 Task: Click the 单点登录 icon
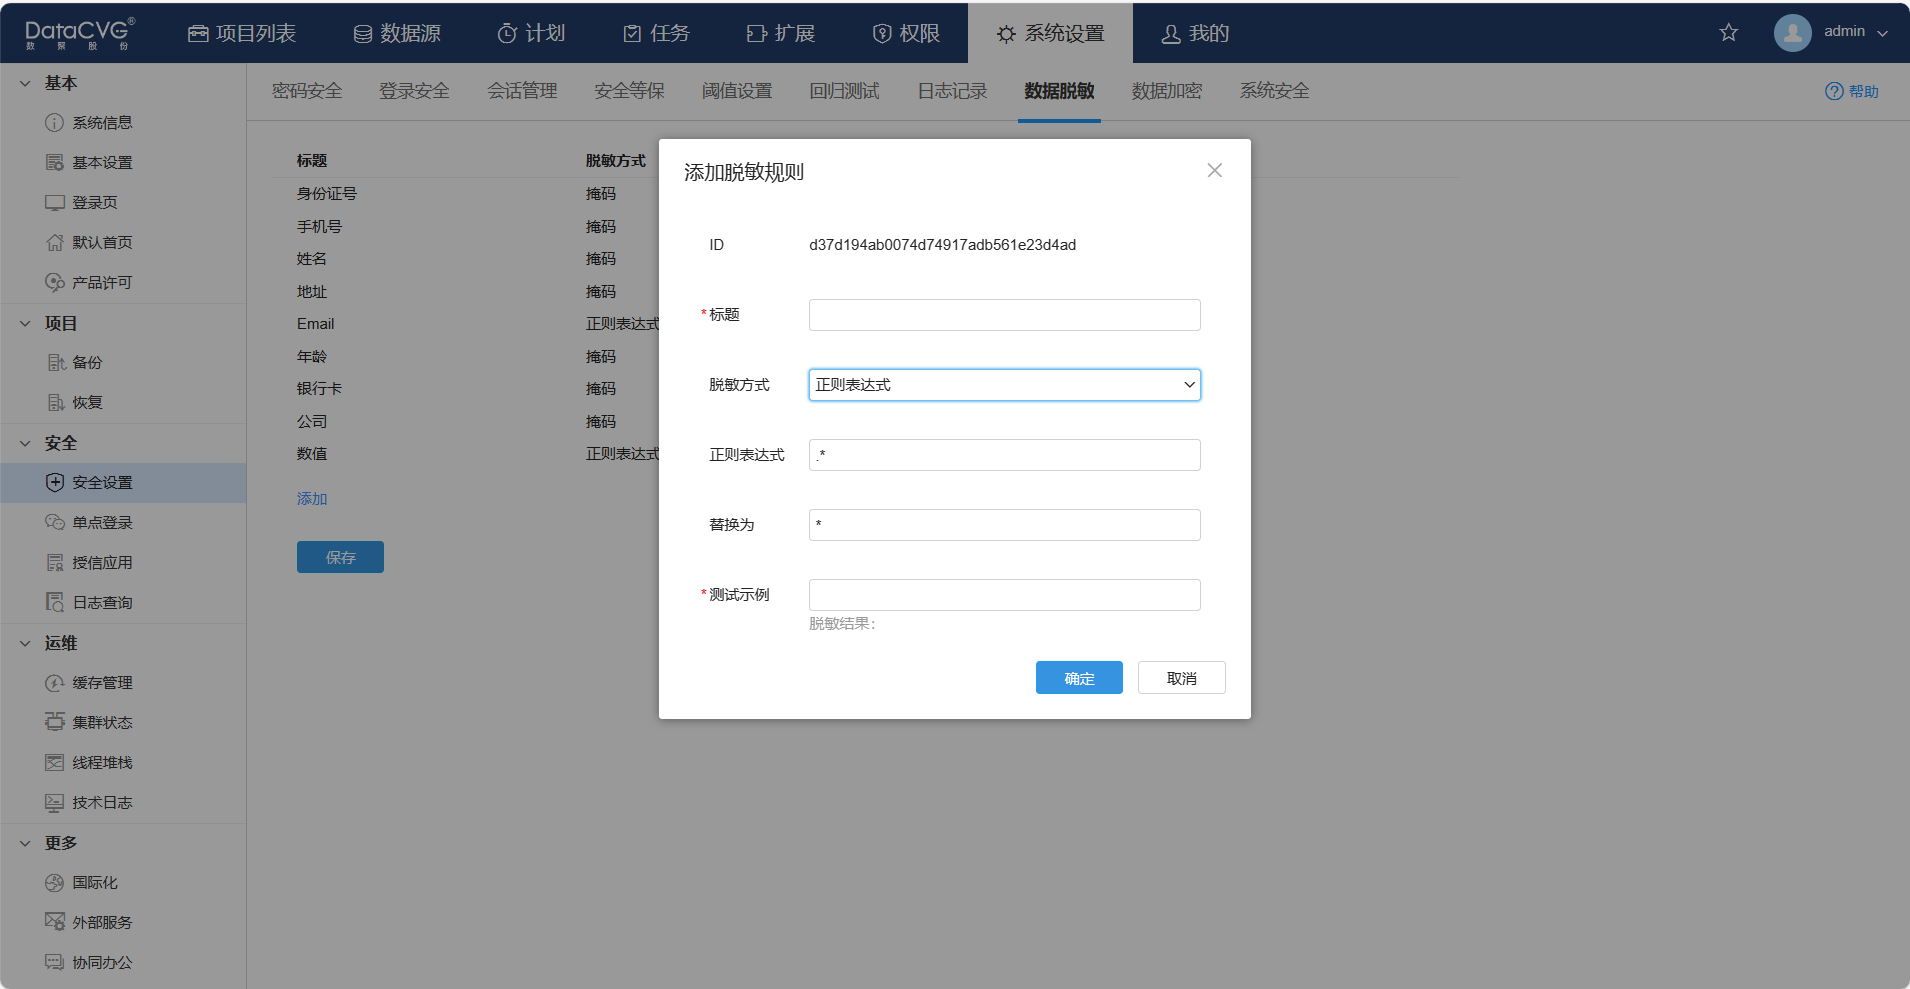(54, 523)
